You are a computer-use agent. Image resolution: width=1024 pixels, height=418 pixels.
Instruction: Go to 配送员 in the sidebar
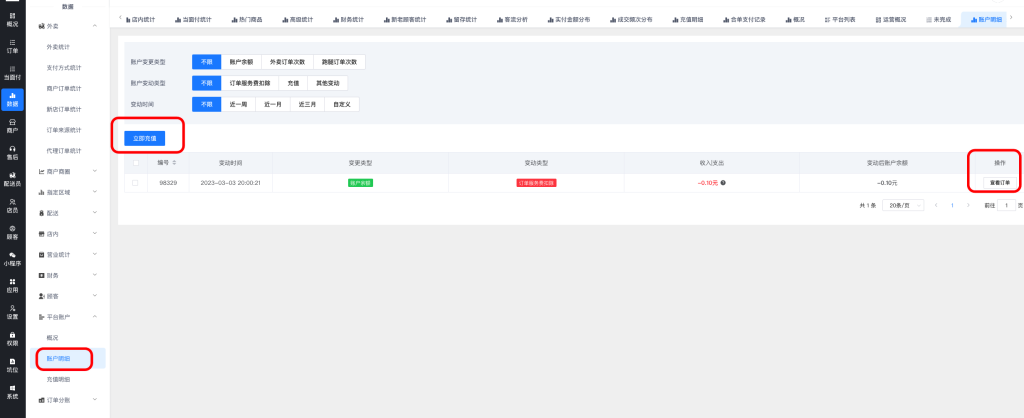[x=12, y=180]
